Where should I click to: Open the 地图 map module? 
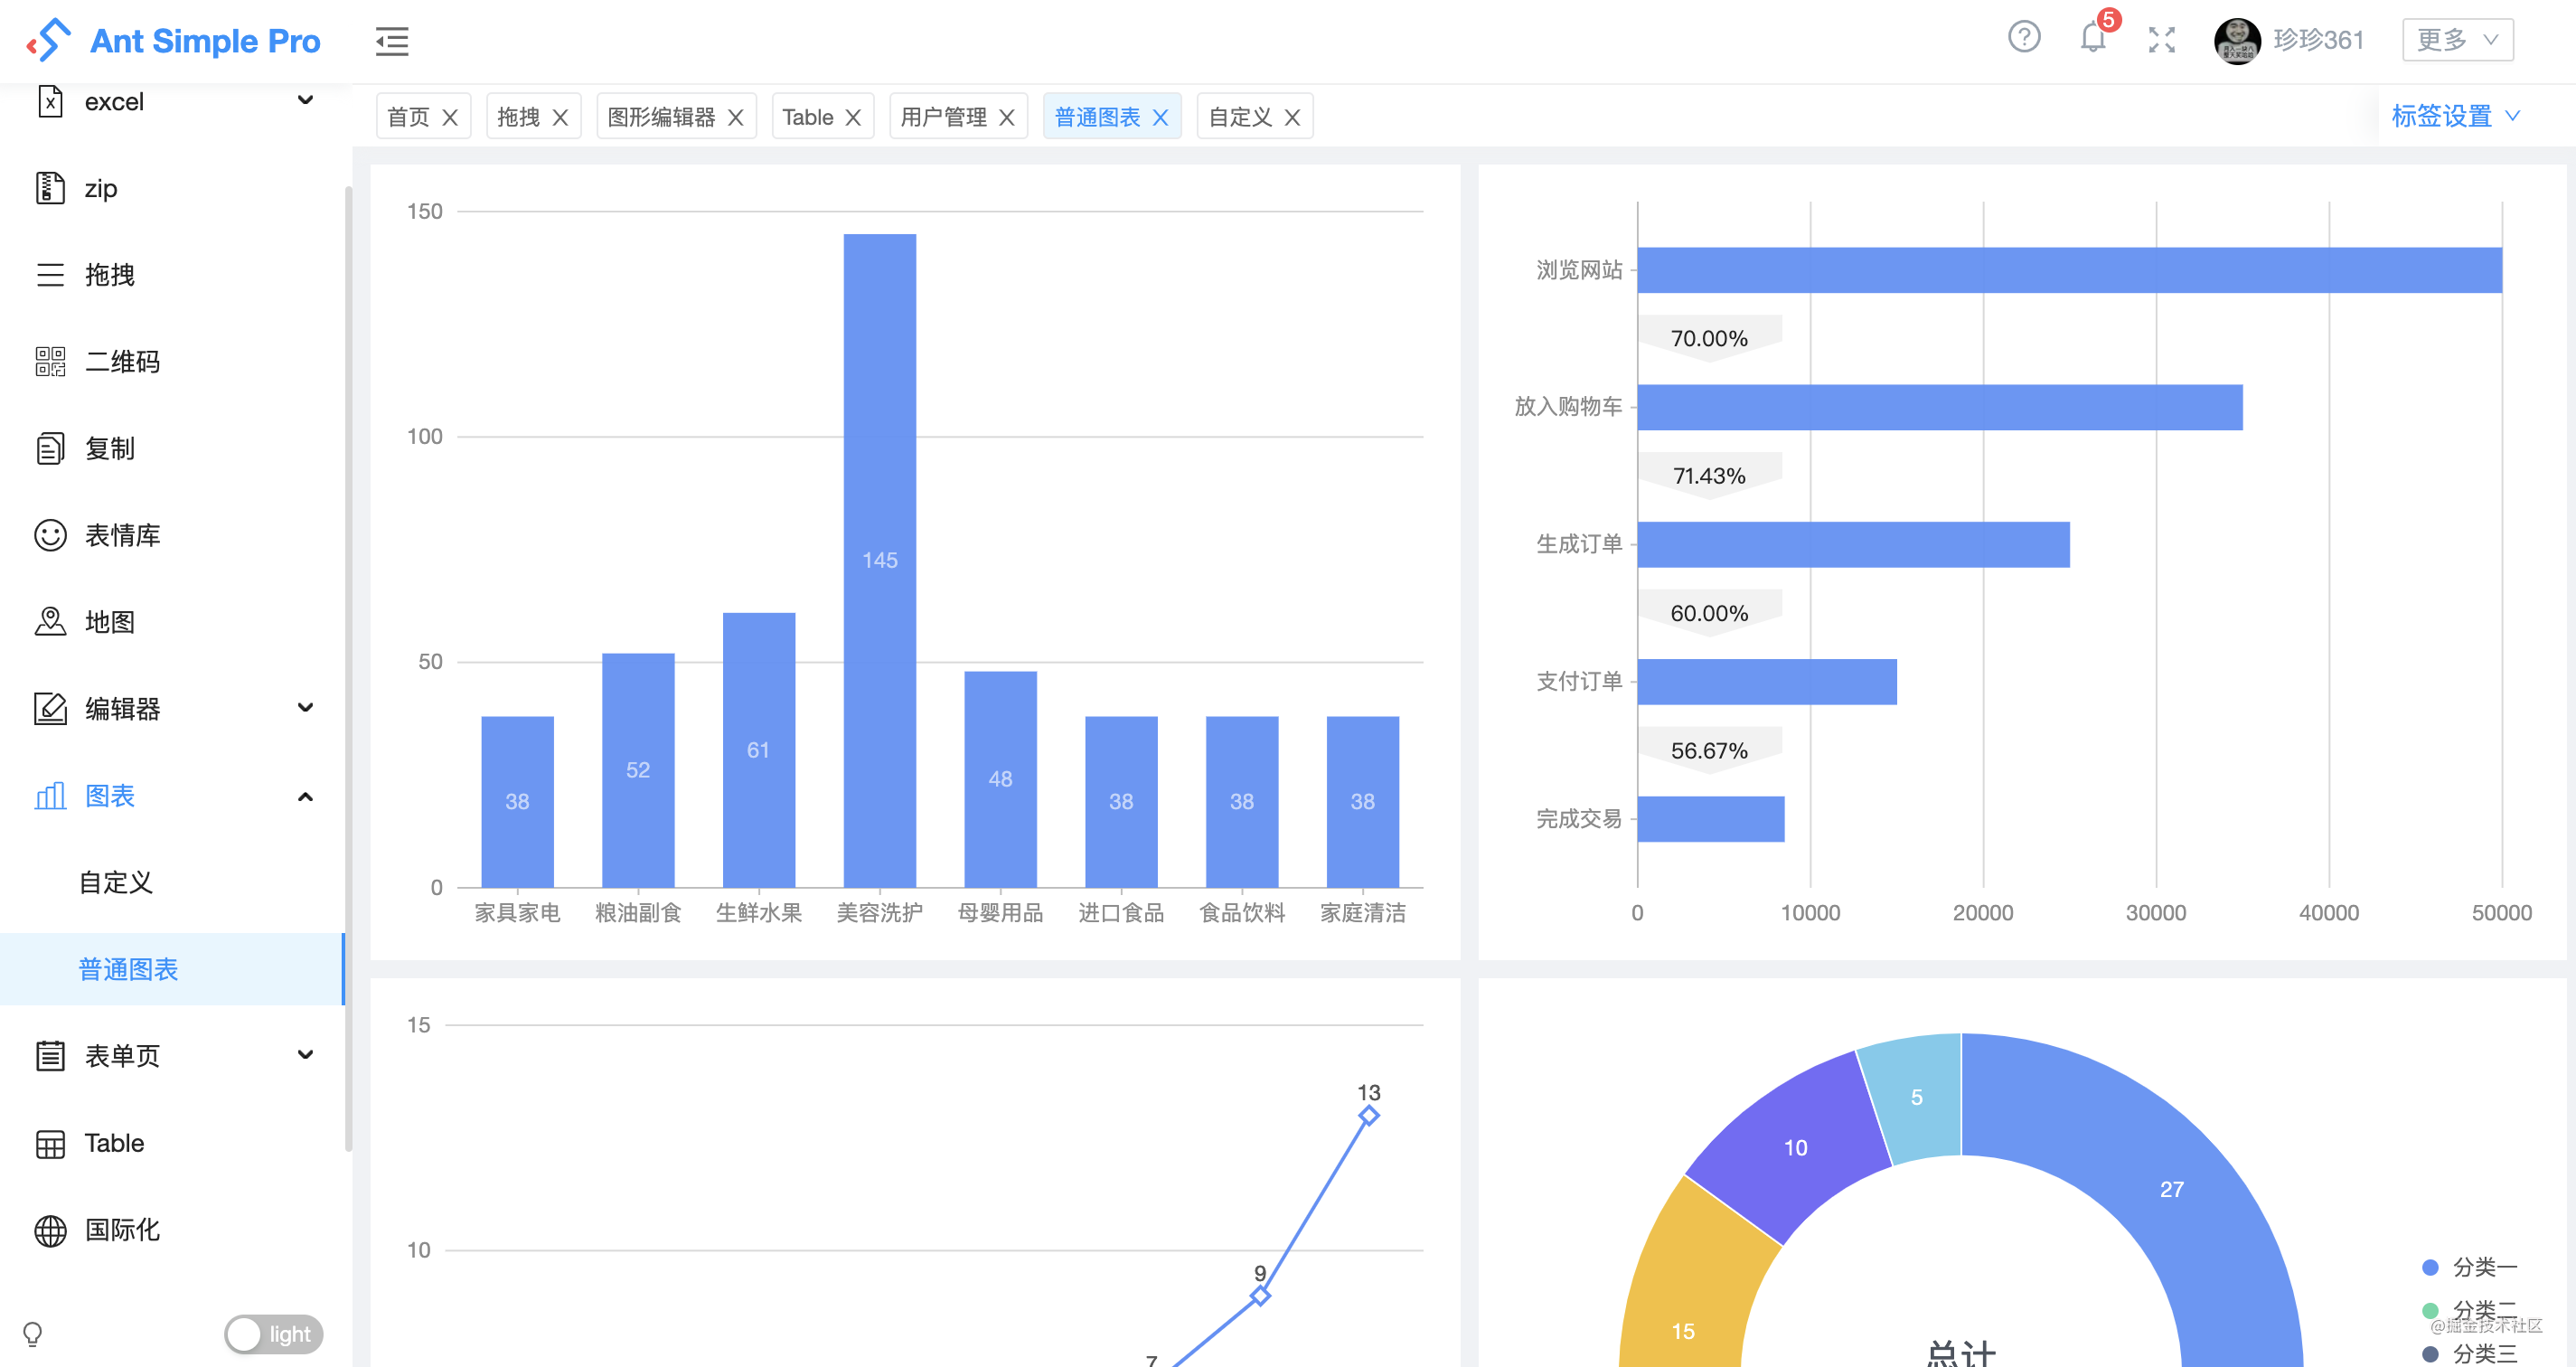110,621
